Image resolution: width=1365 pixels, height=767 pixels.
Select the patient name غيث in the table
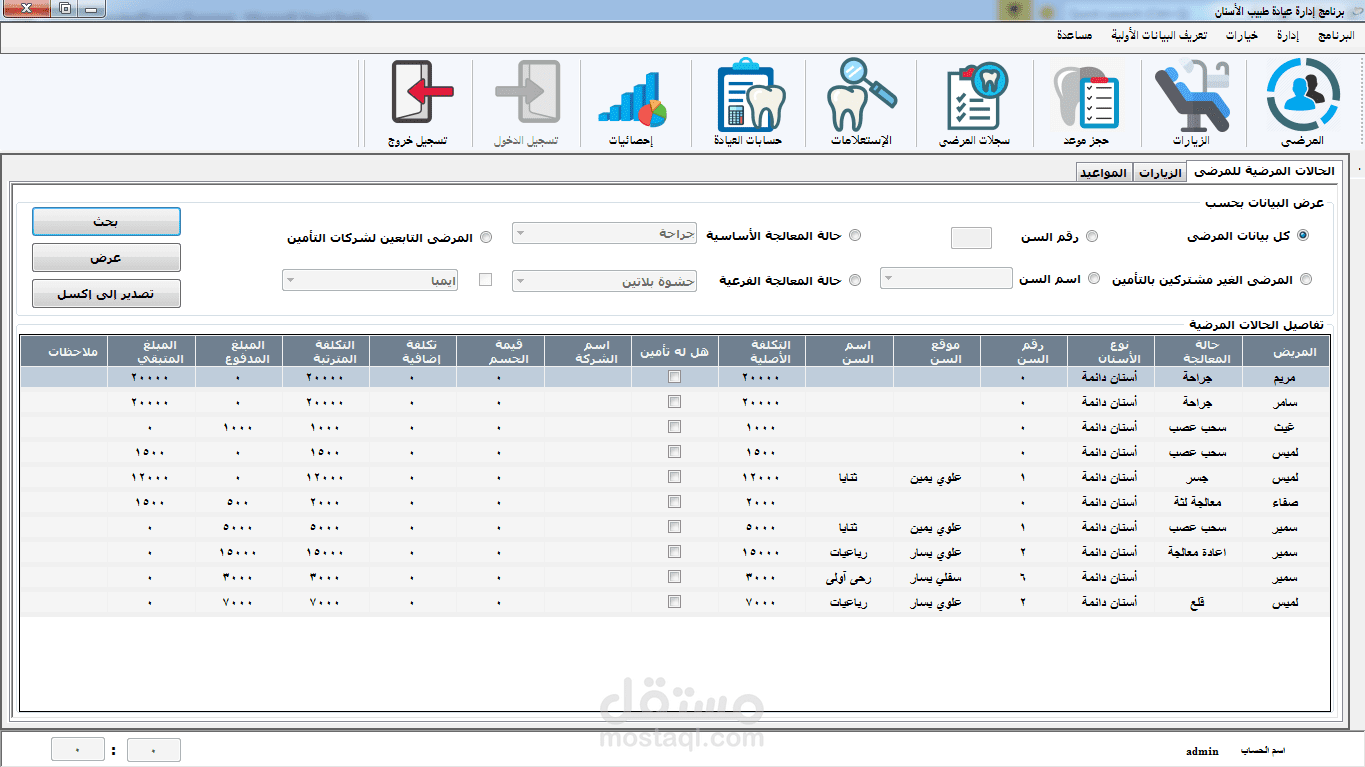click(x=1287, y=427)
